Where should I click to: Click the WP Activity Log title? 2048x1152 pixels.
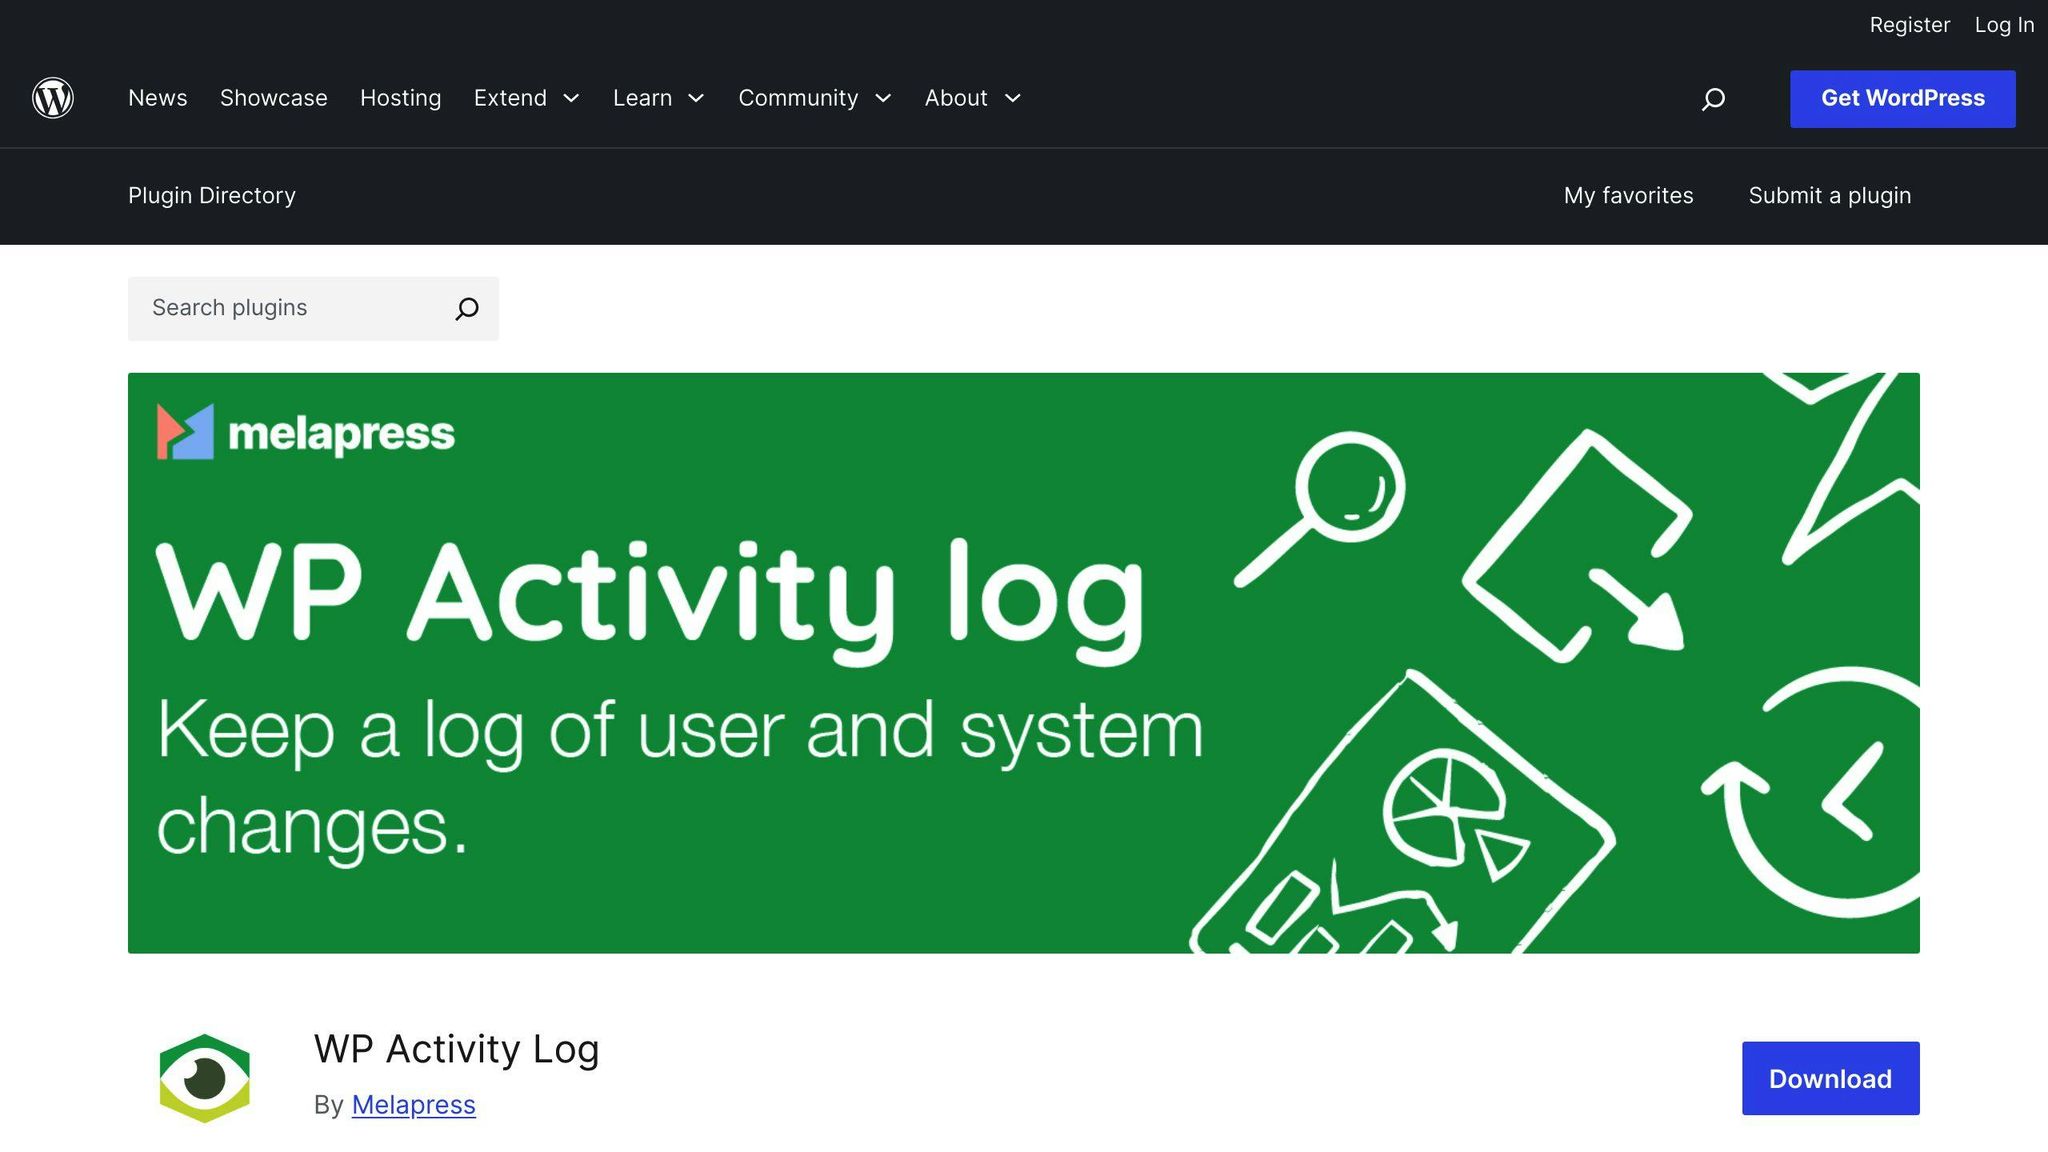[457, 1049]
